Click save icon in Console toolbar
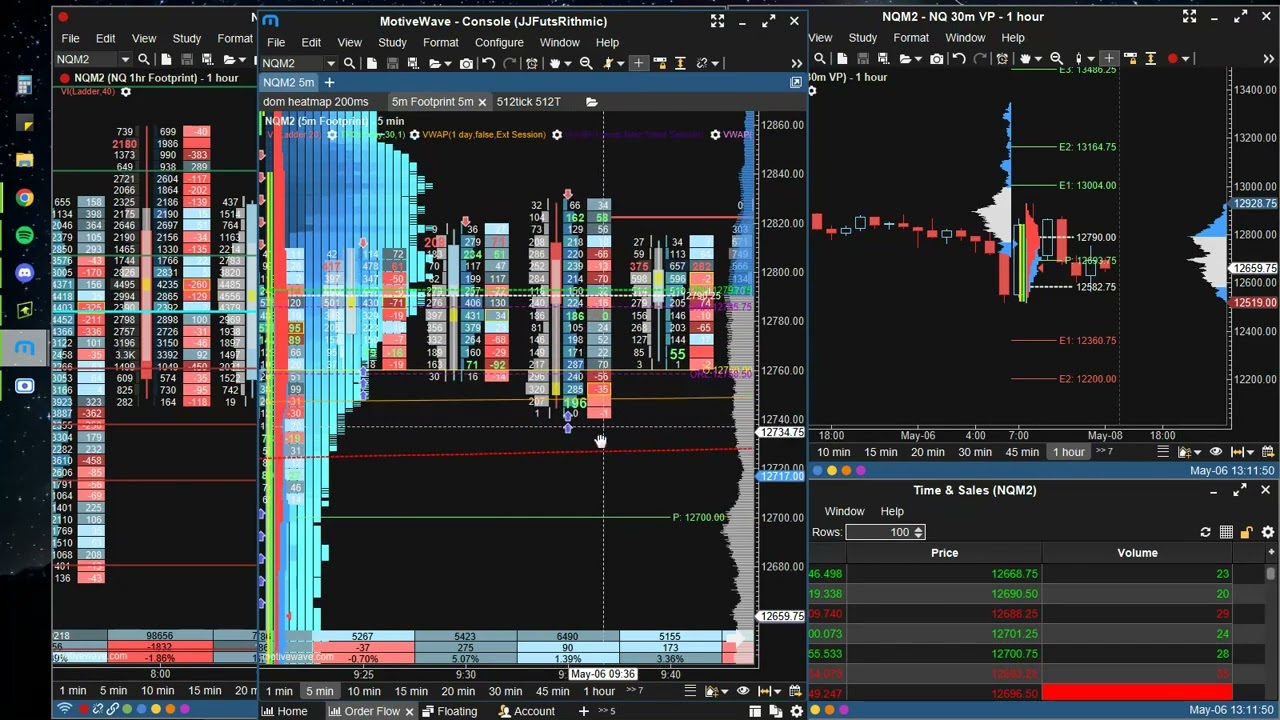The image size is (1280, 720). coord(392,63)
